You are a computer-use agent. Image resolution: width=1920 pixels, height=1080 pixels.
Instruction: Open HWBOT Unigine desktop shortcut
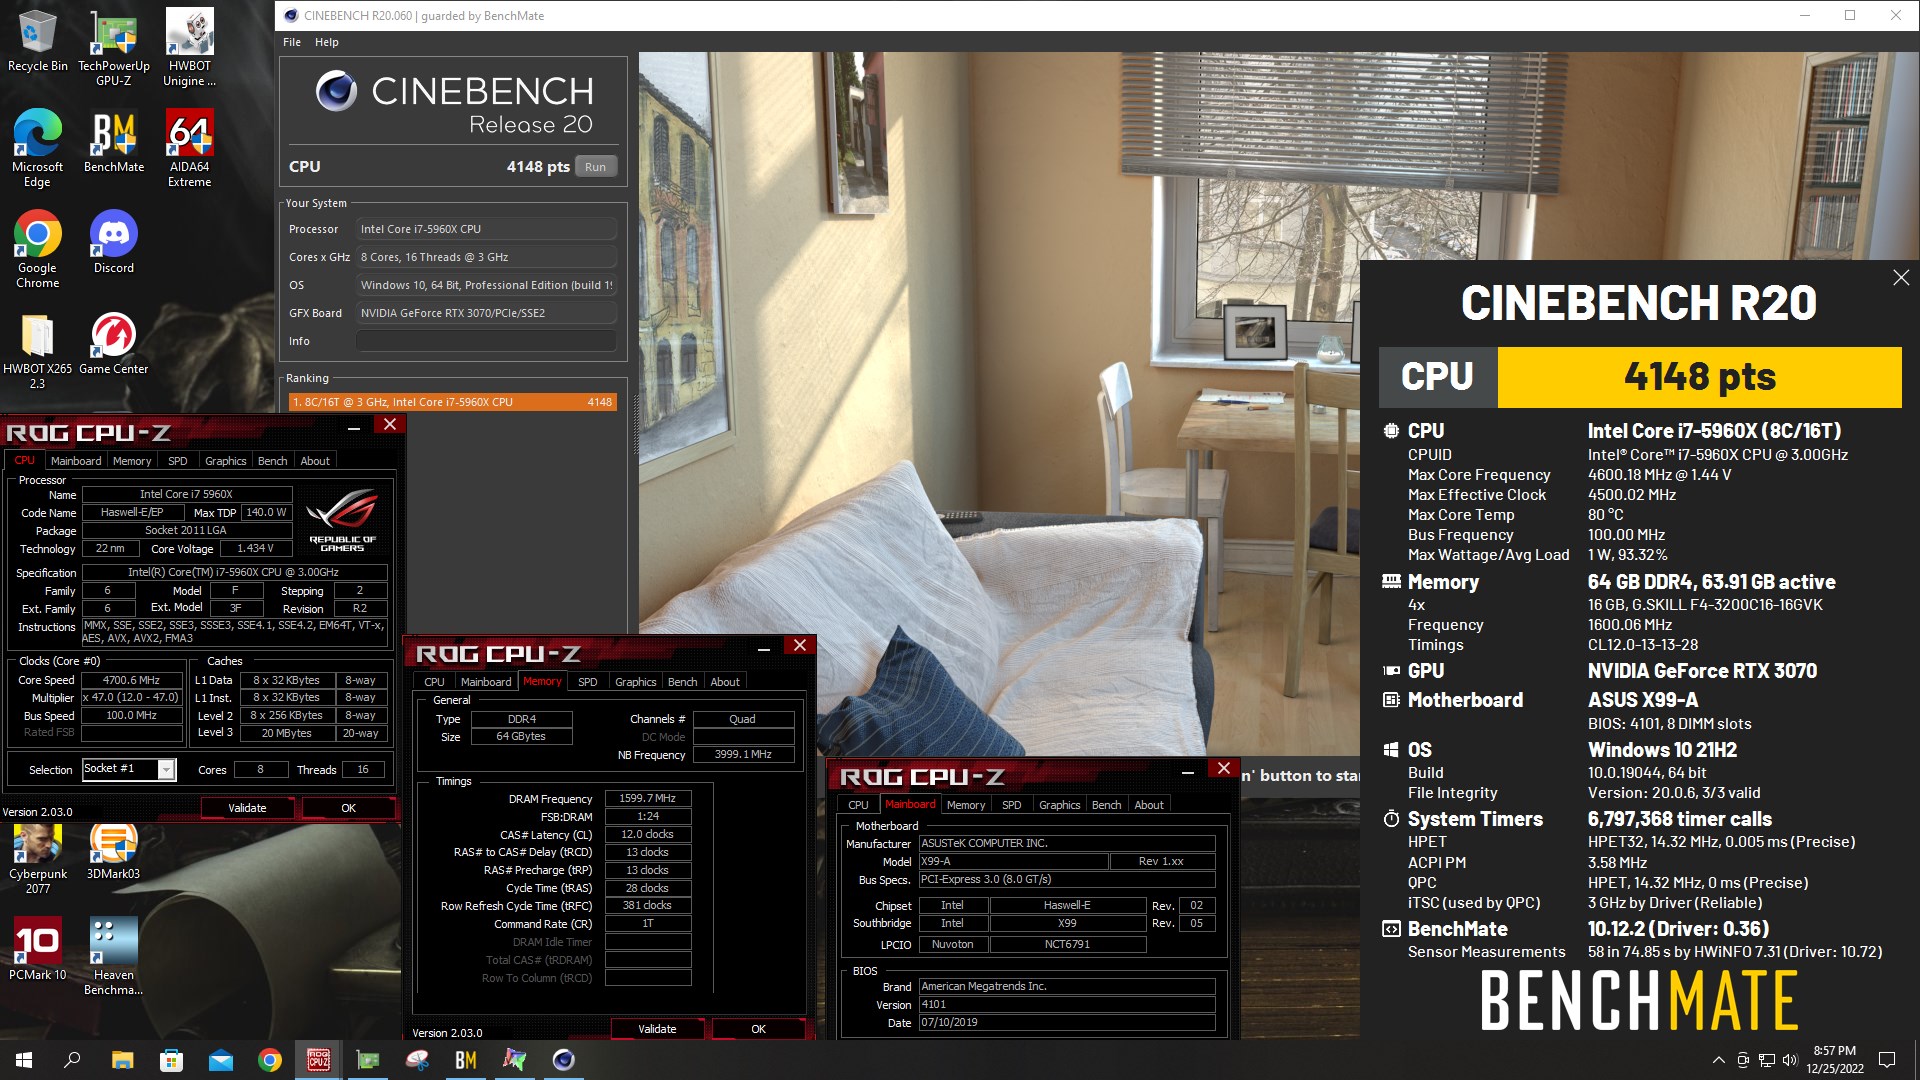(189, 48)
